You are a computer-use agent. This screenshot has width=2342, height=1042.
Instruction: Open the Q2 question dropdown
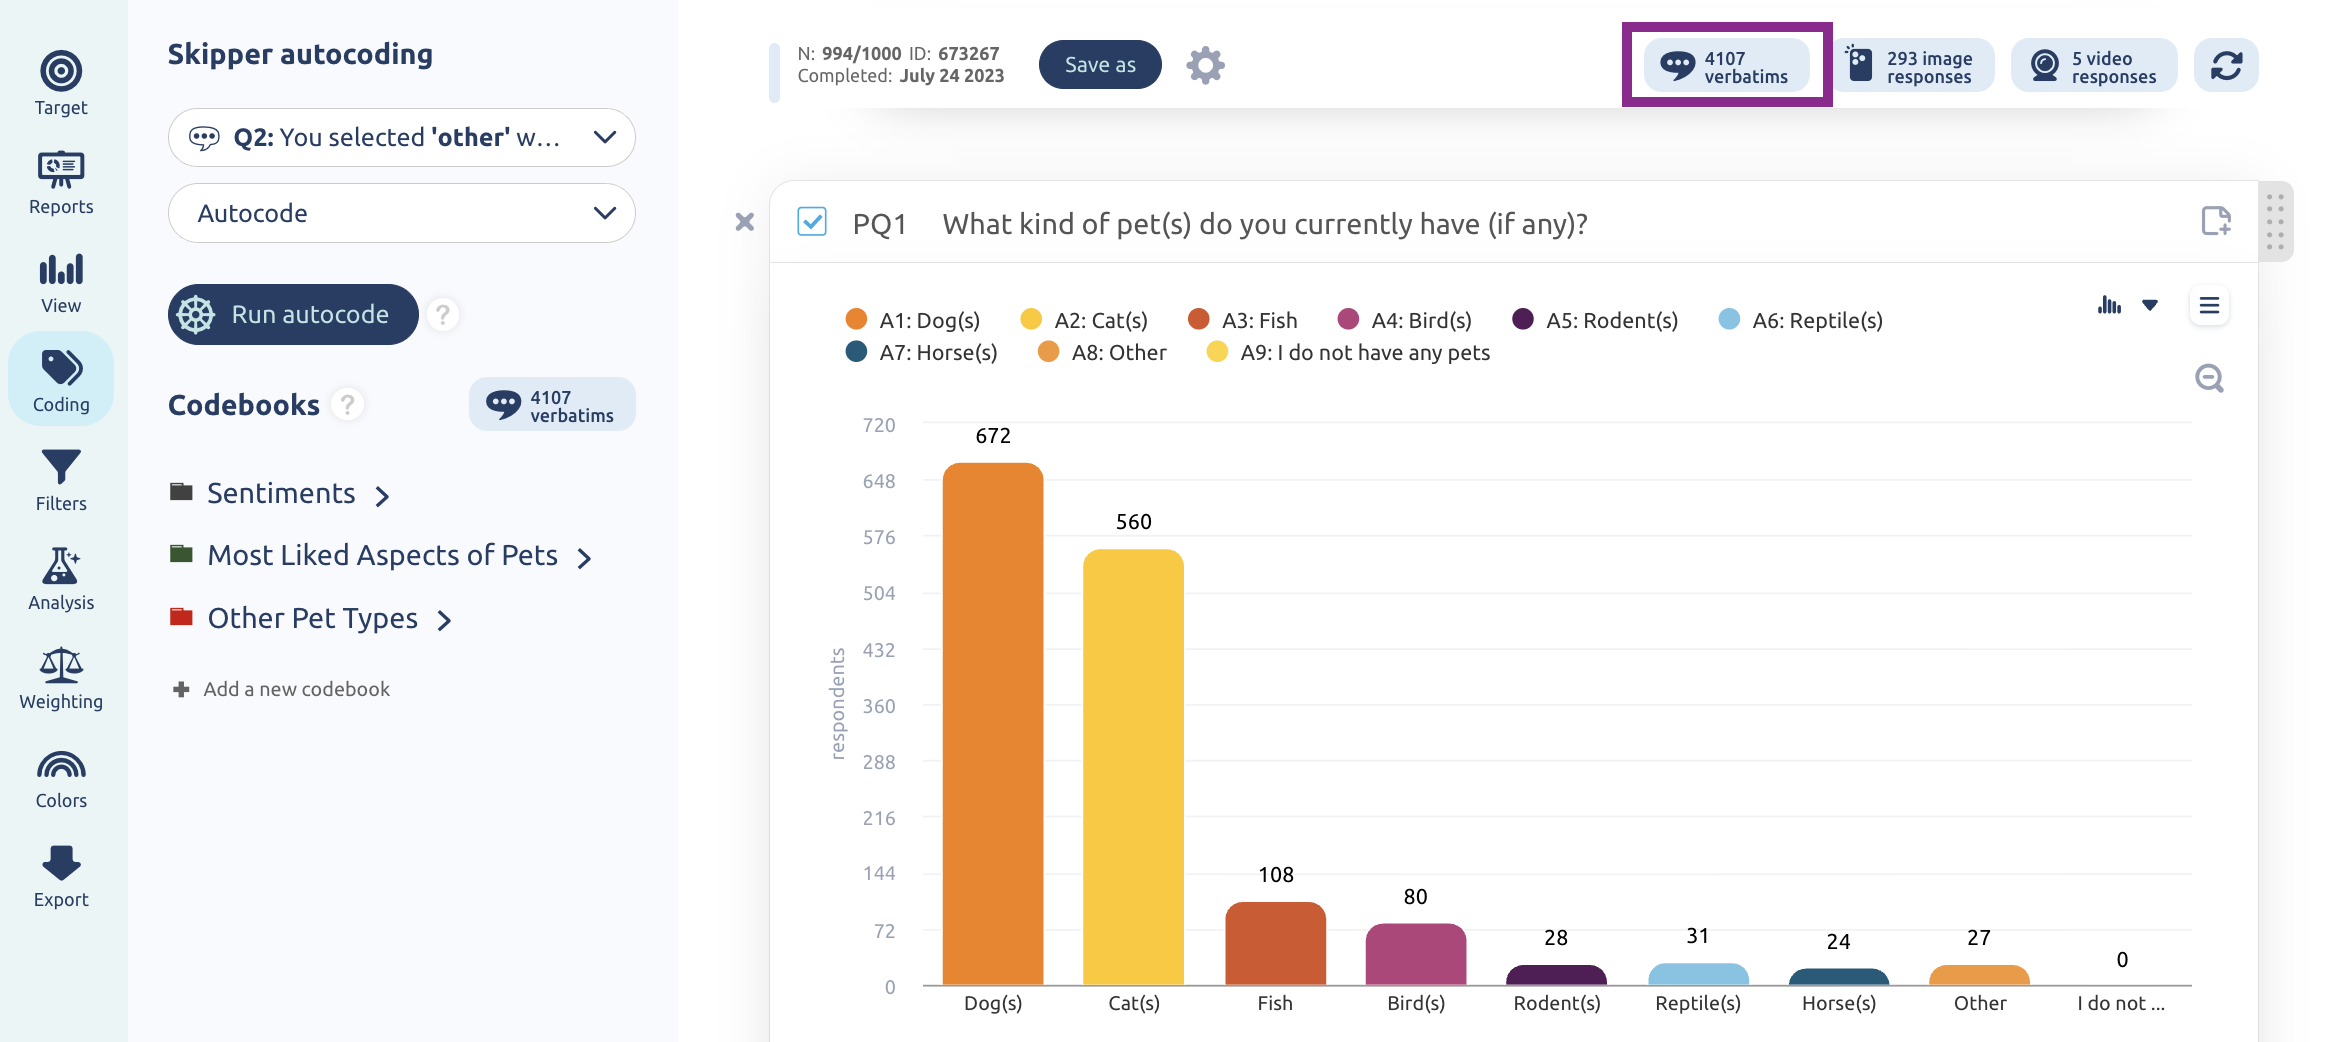(402, 138)
